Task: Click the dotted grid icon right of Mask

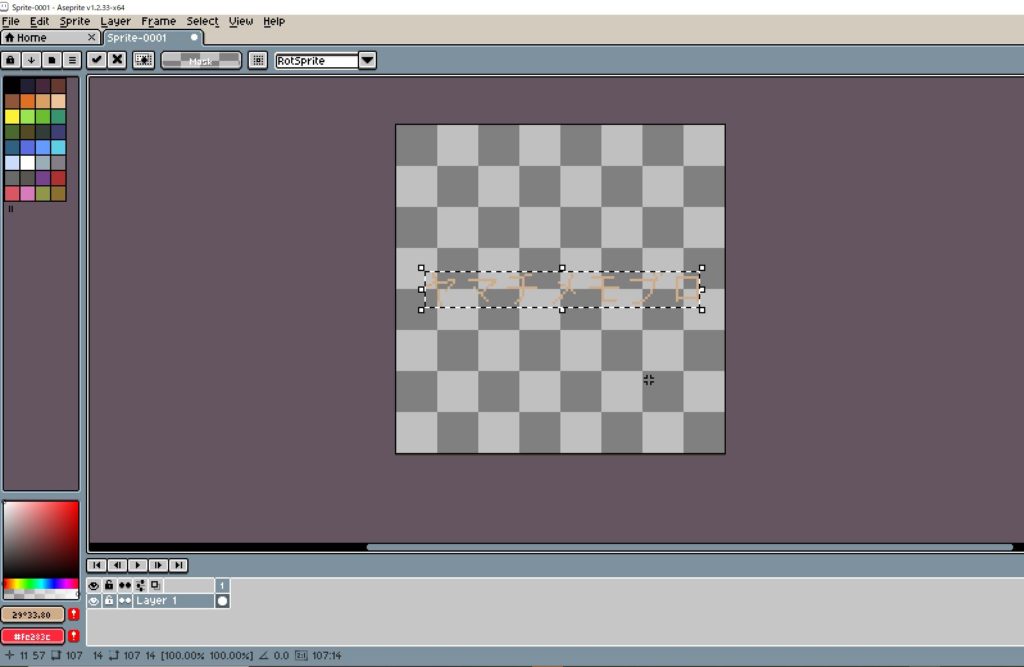Action: [x=258, y=60]
